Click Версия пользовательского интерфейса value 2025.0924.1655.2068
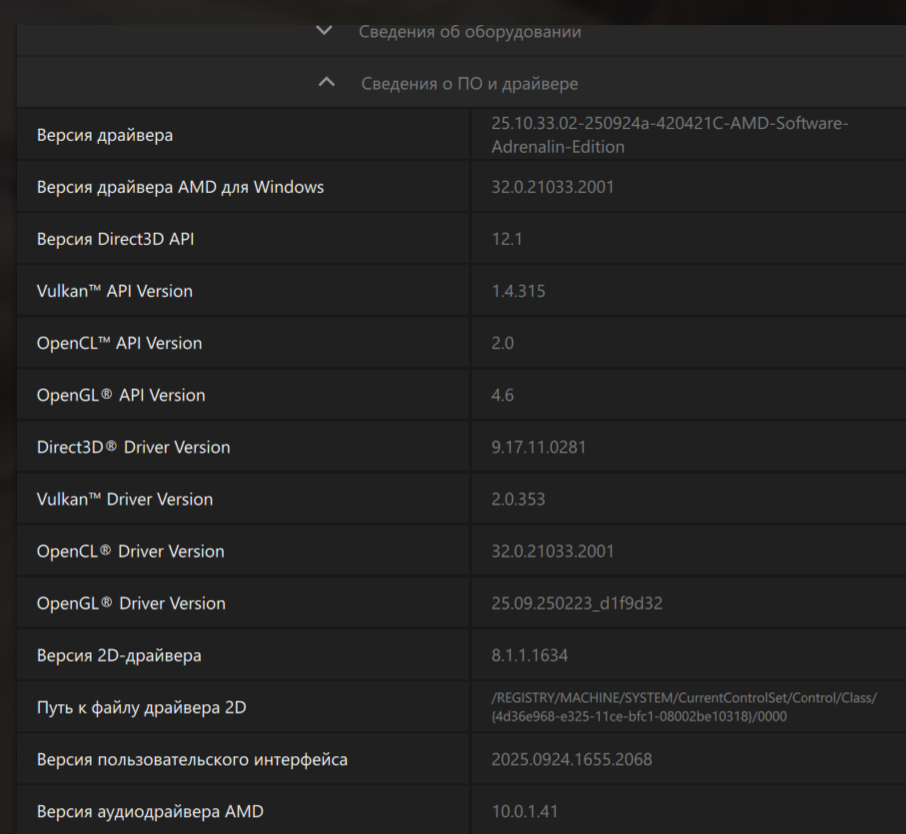Screen dimensions: 906x834 [x=571, y=759]
